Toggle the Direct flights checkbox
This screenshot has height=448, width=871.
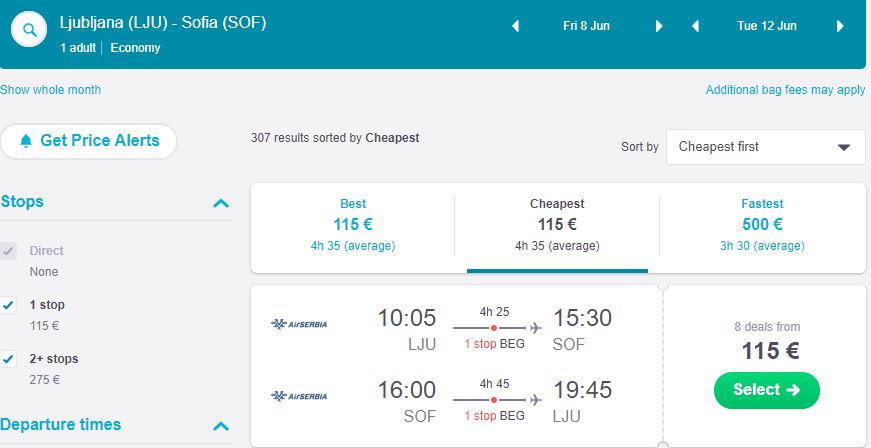(x=10, y=251)
